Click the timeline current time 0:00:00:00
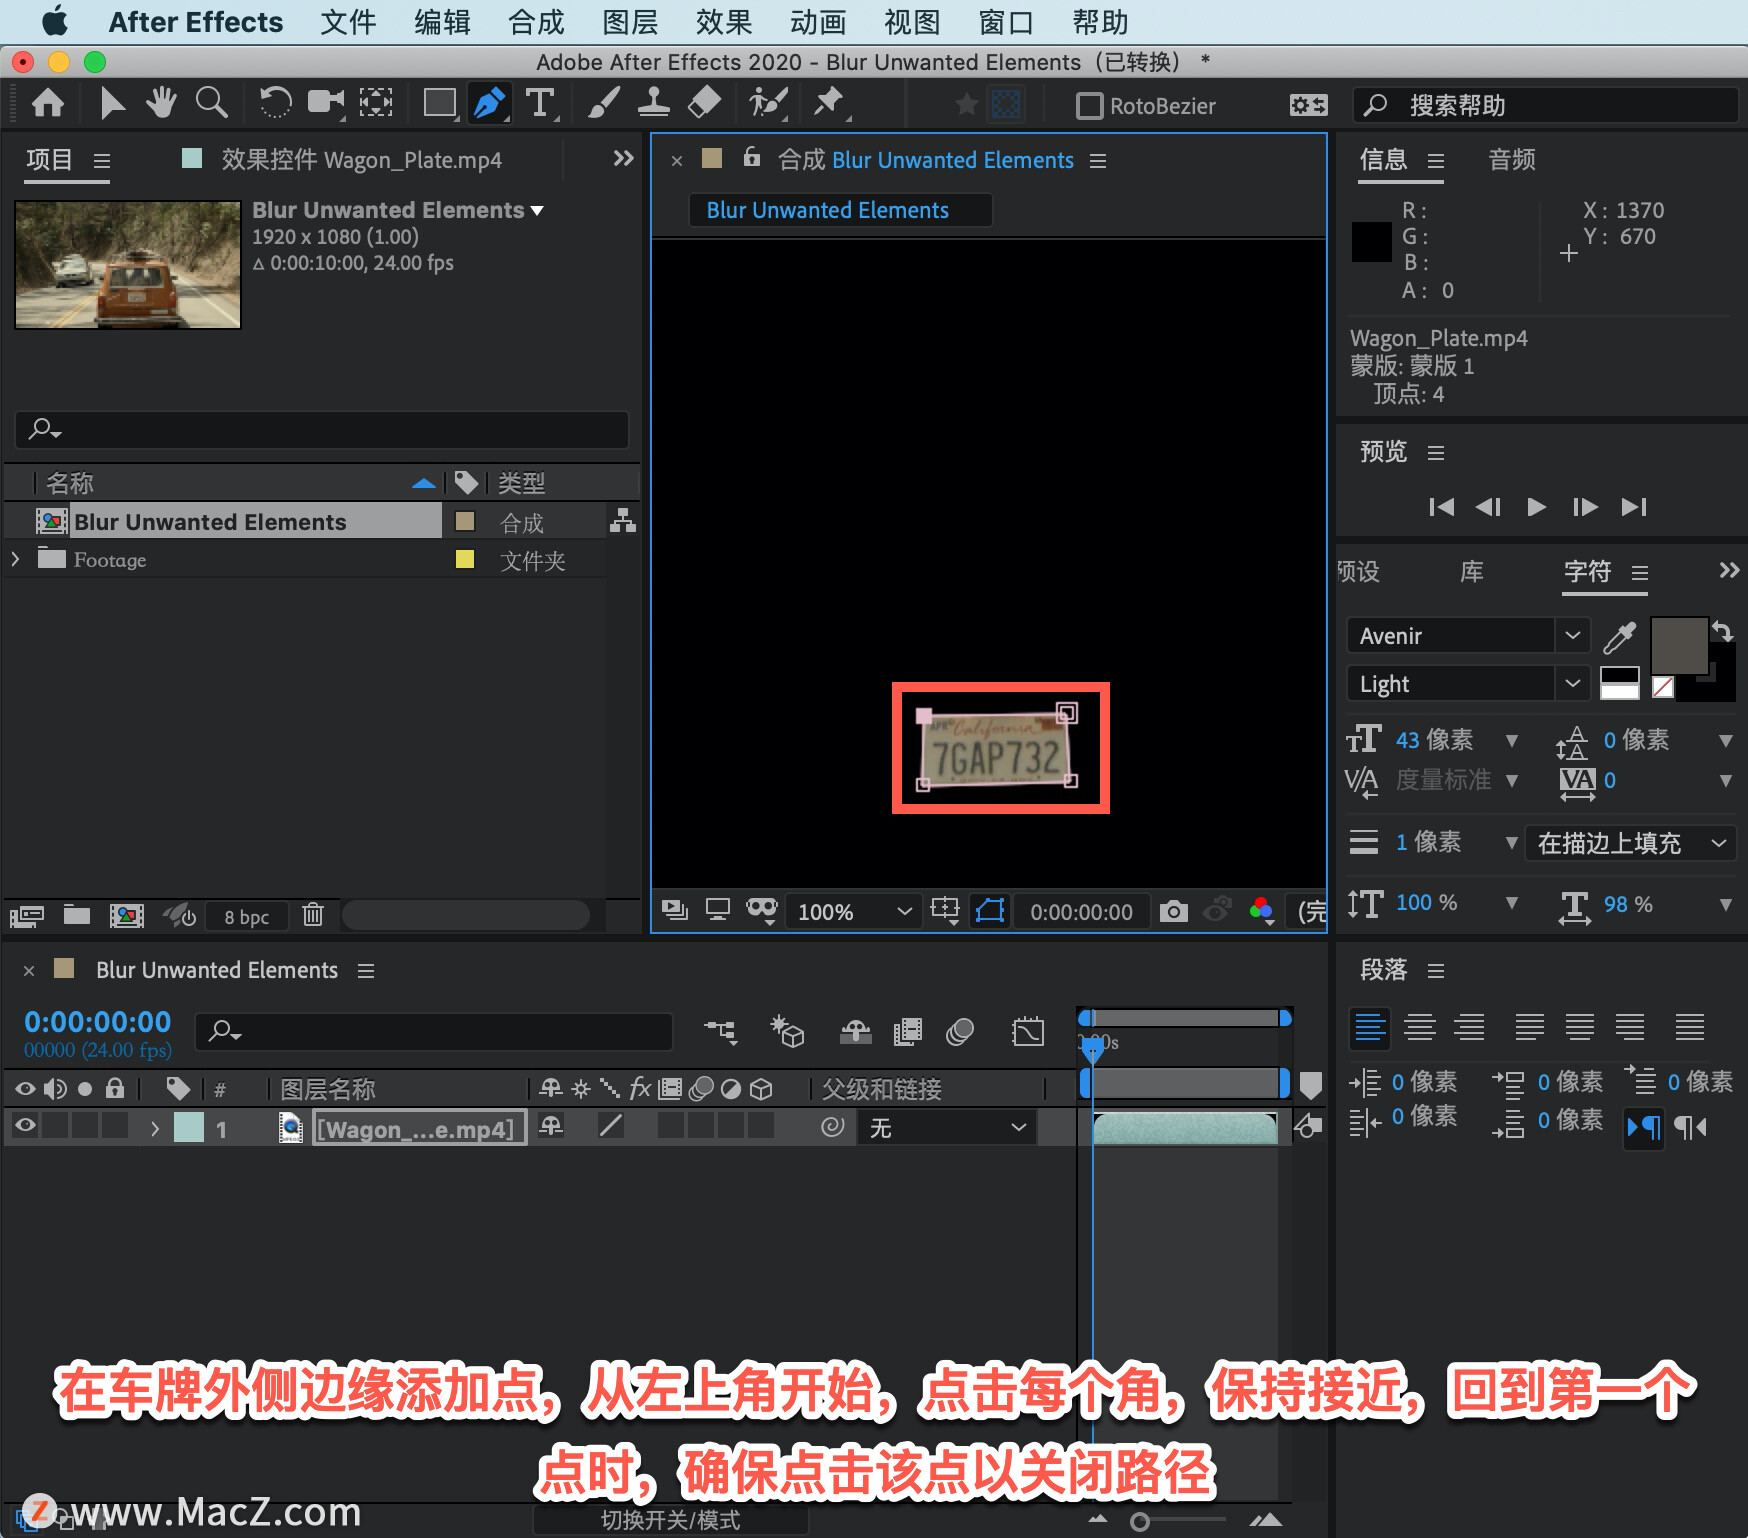This screenshot has width=1748, height=1538. [98, 1022]
